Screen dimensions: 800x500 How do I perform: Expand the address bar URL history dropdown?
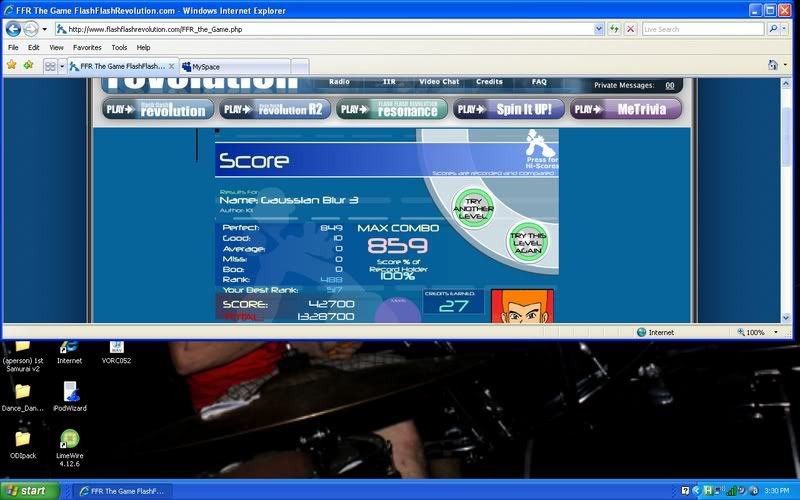tap(599, 29)
